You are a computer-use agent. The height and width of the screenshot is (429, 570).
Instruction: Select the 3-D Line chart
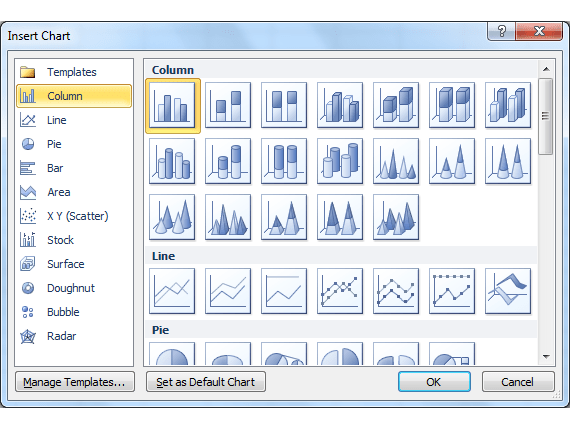point(508,291)
